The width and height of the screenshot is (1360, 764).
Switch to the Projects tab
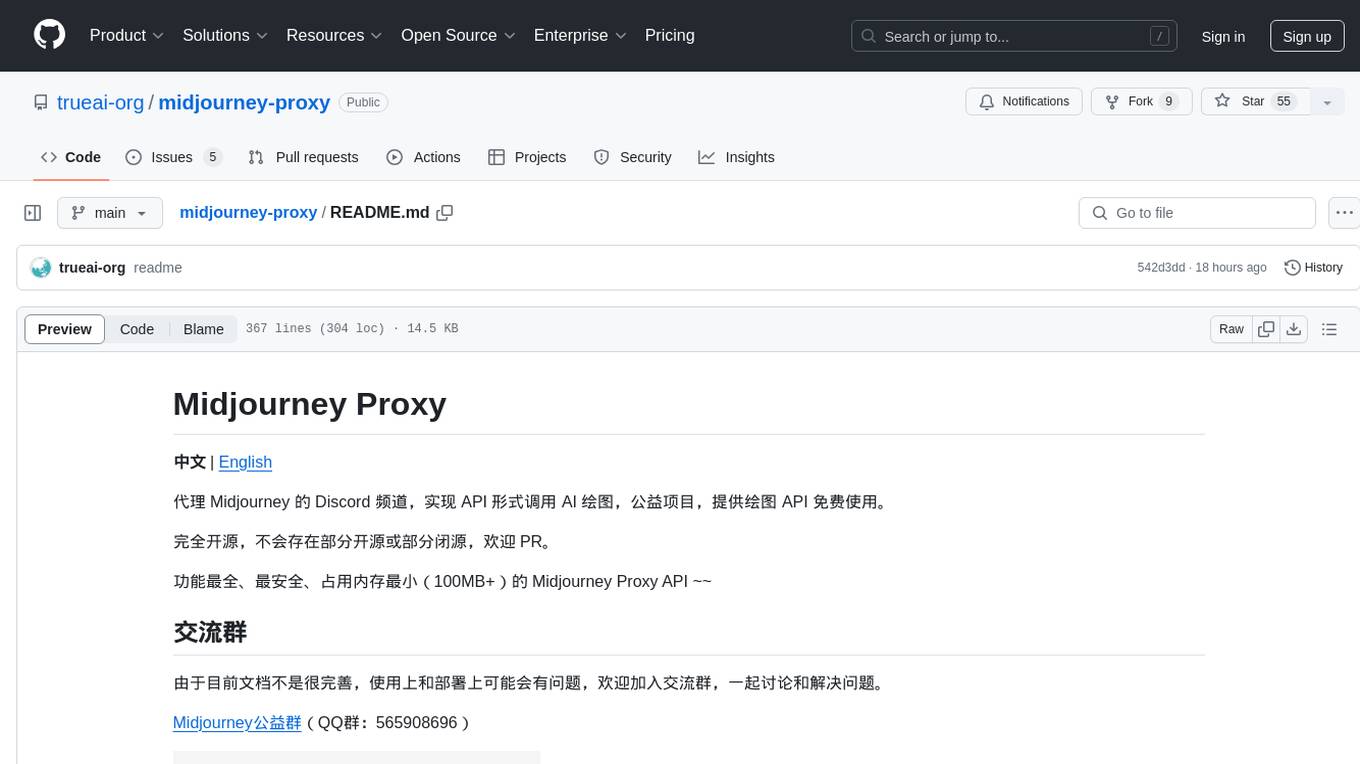(x=527, y=157)
